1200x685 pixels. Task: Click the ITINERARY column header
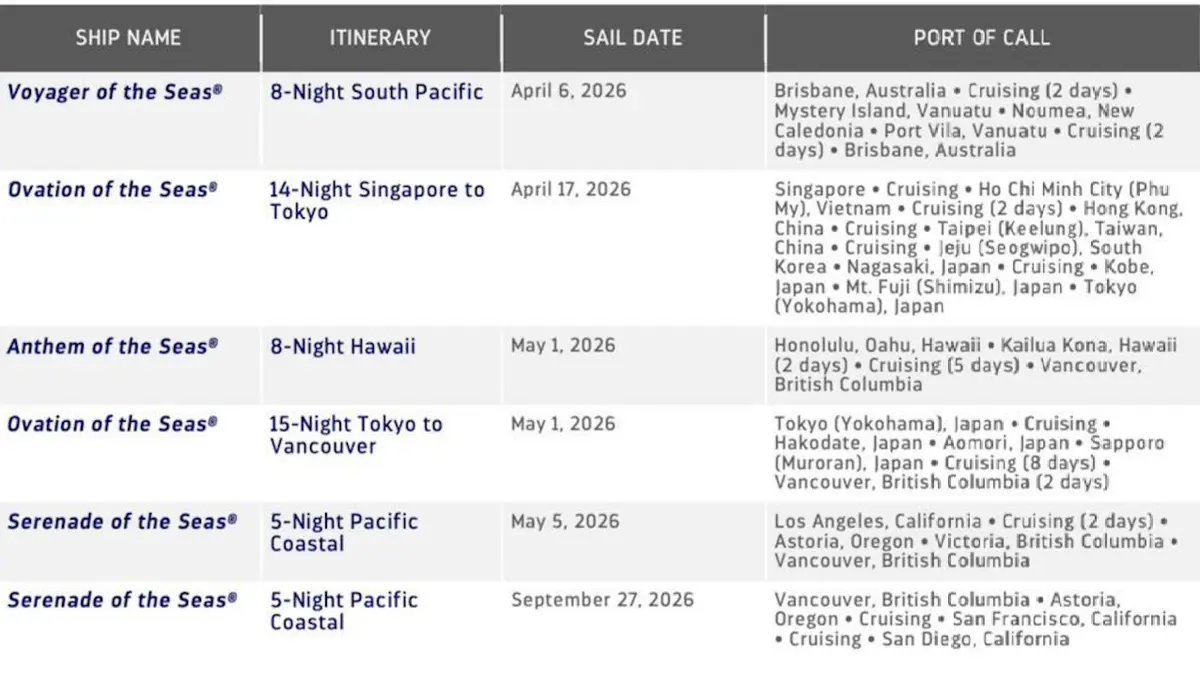[x=380, y=38]
